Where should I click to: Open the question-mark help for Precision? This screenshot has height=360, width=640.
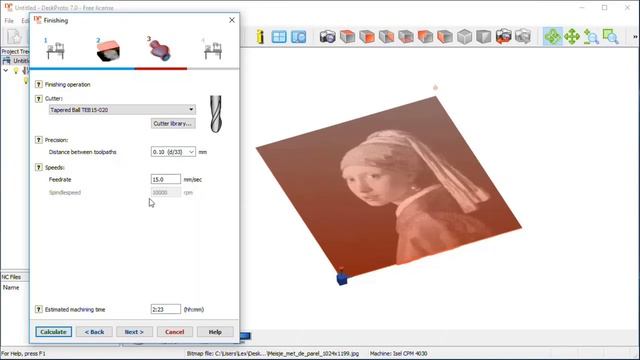pyautogui.click(x=38, y=140)
